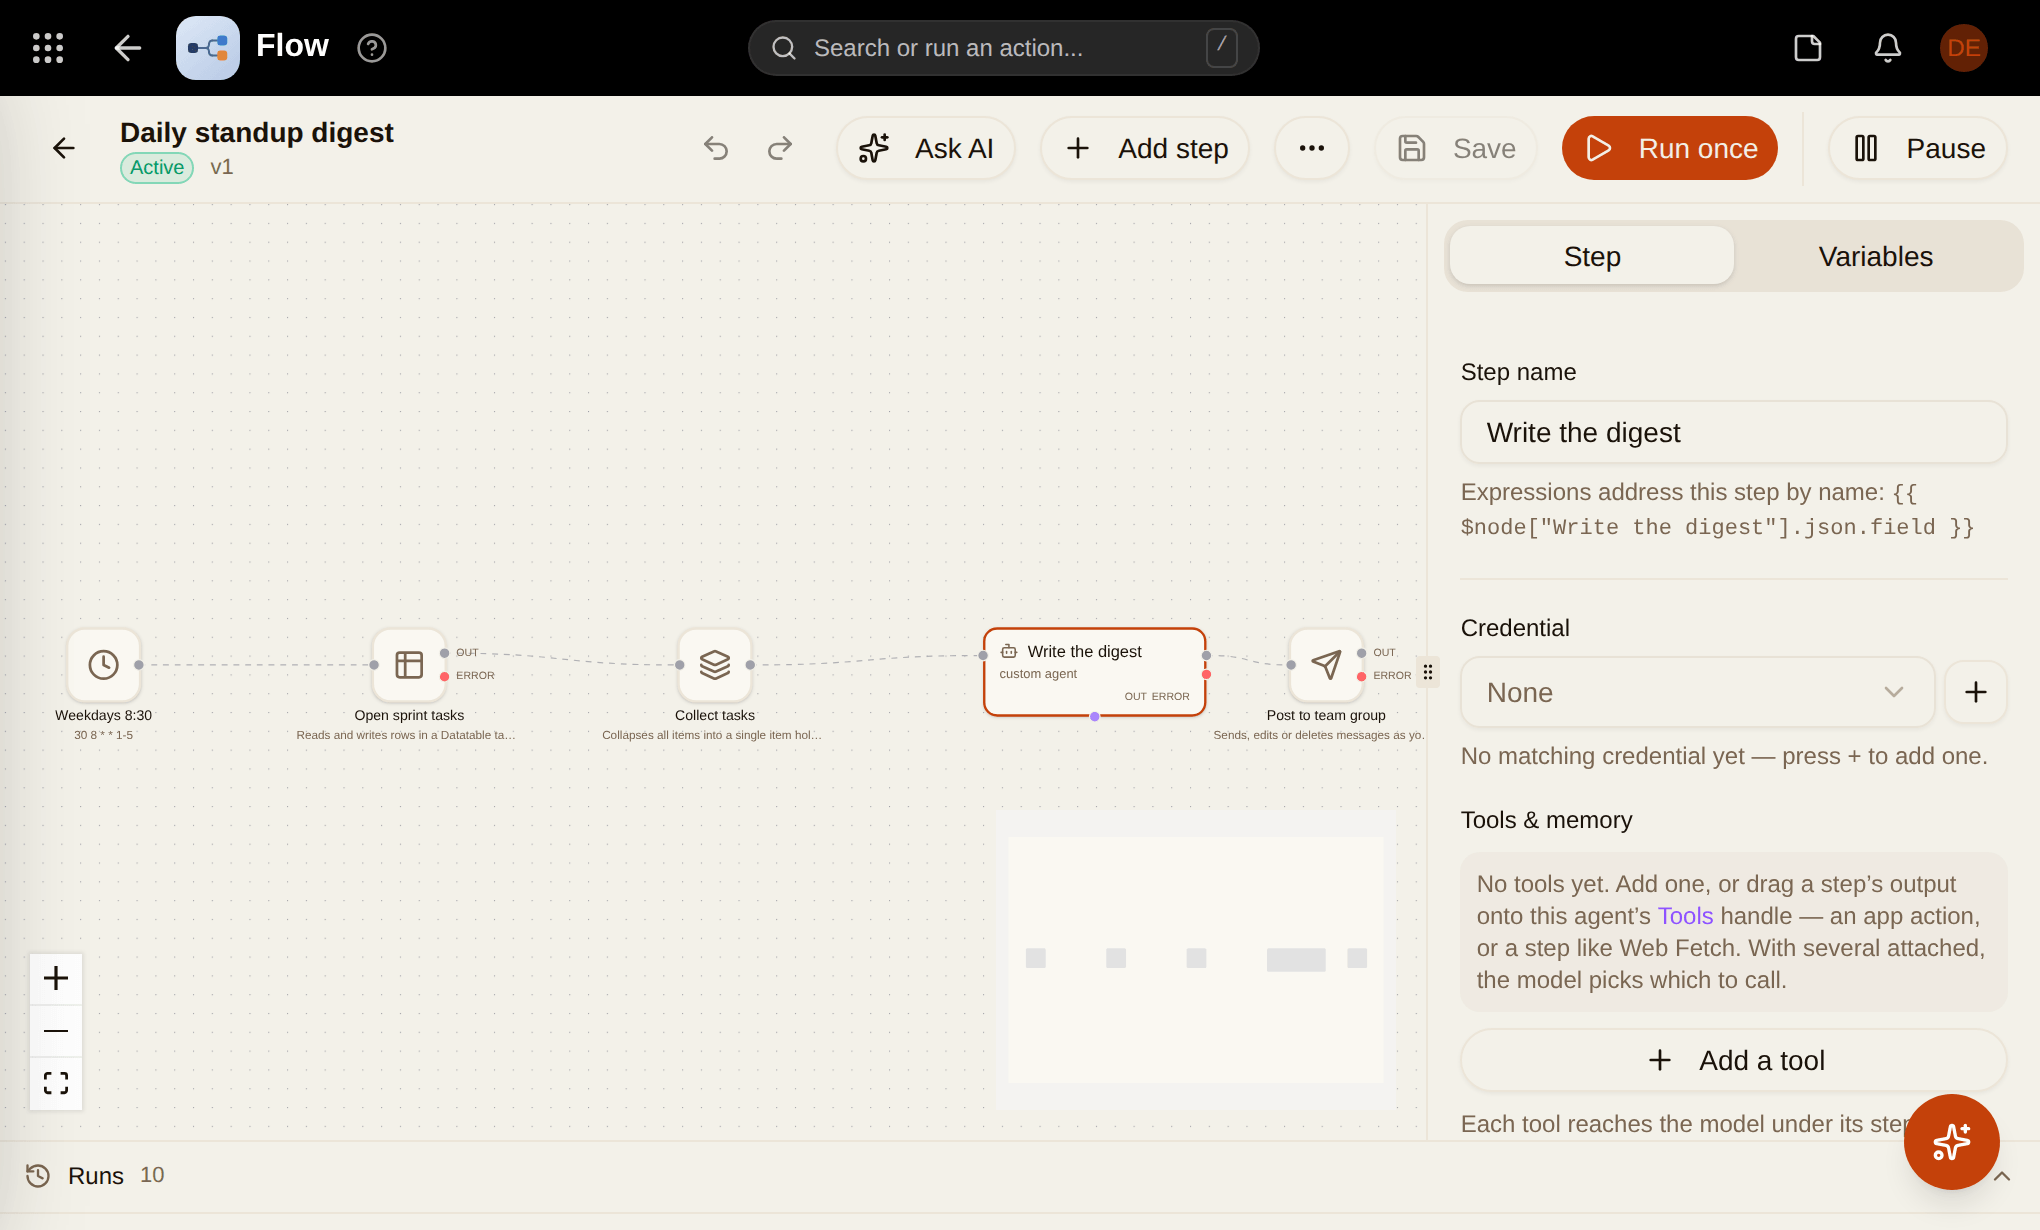2040x1230 pixels.
Task: Select the Open sprint tasks table node
Action: [x=409, y=665]
